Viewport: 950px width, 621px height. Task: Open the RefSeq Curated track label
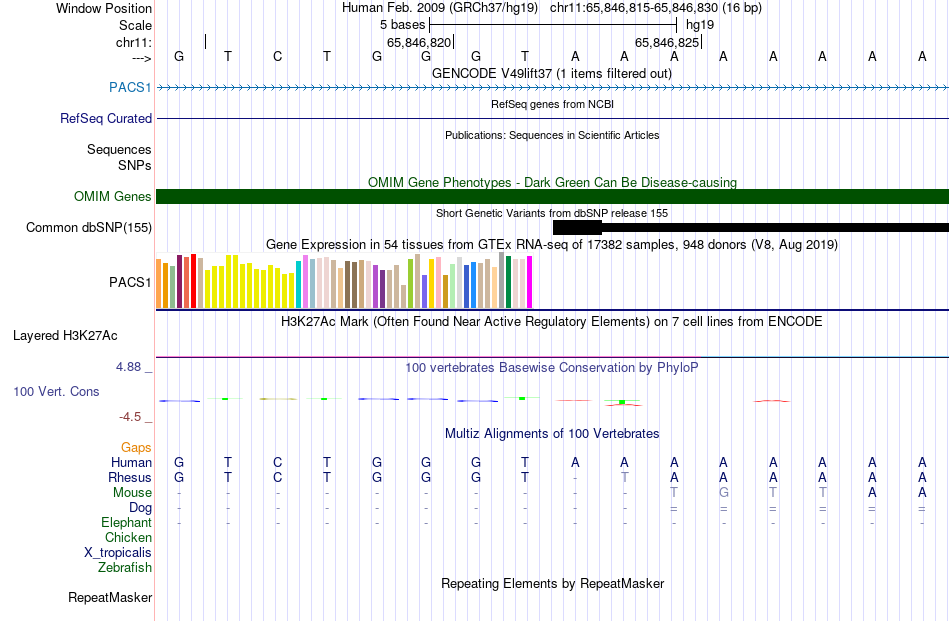click(x=105, y=119)
